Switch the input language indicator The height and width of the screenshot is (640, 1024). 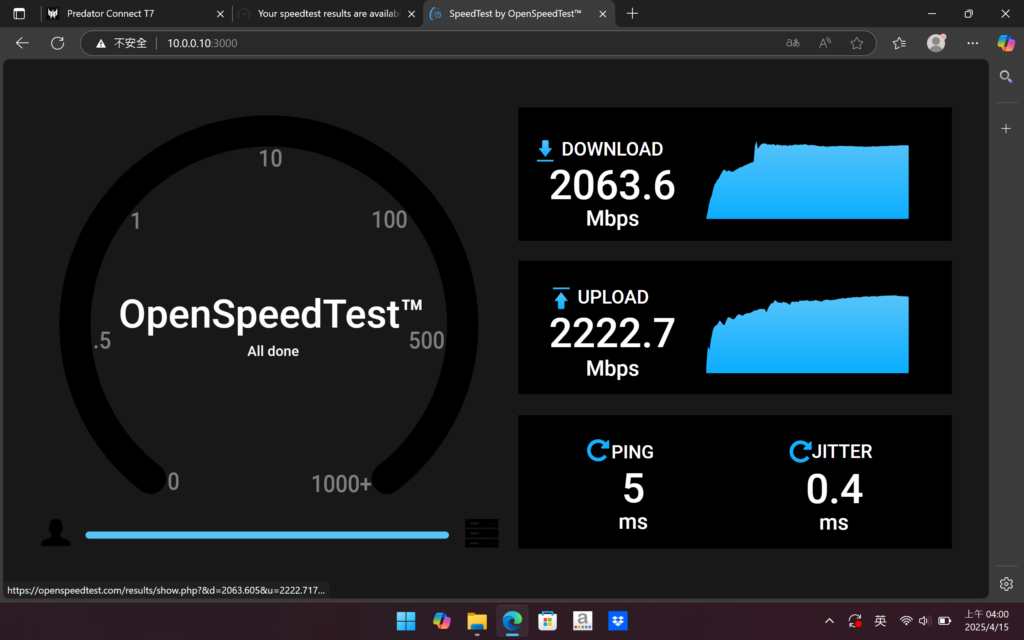coord(880,620)
